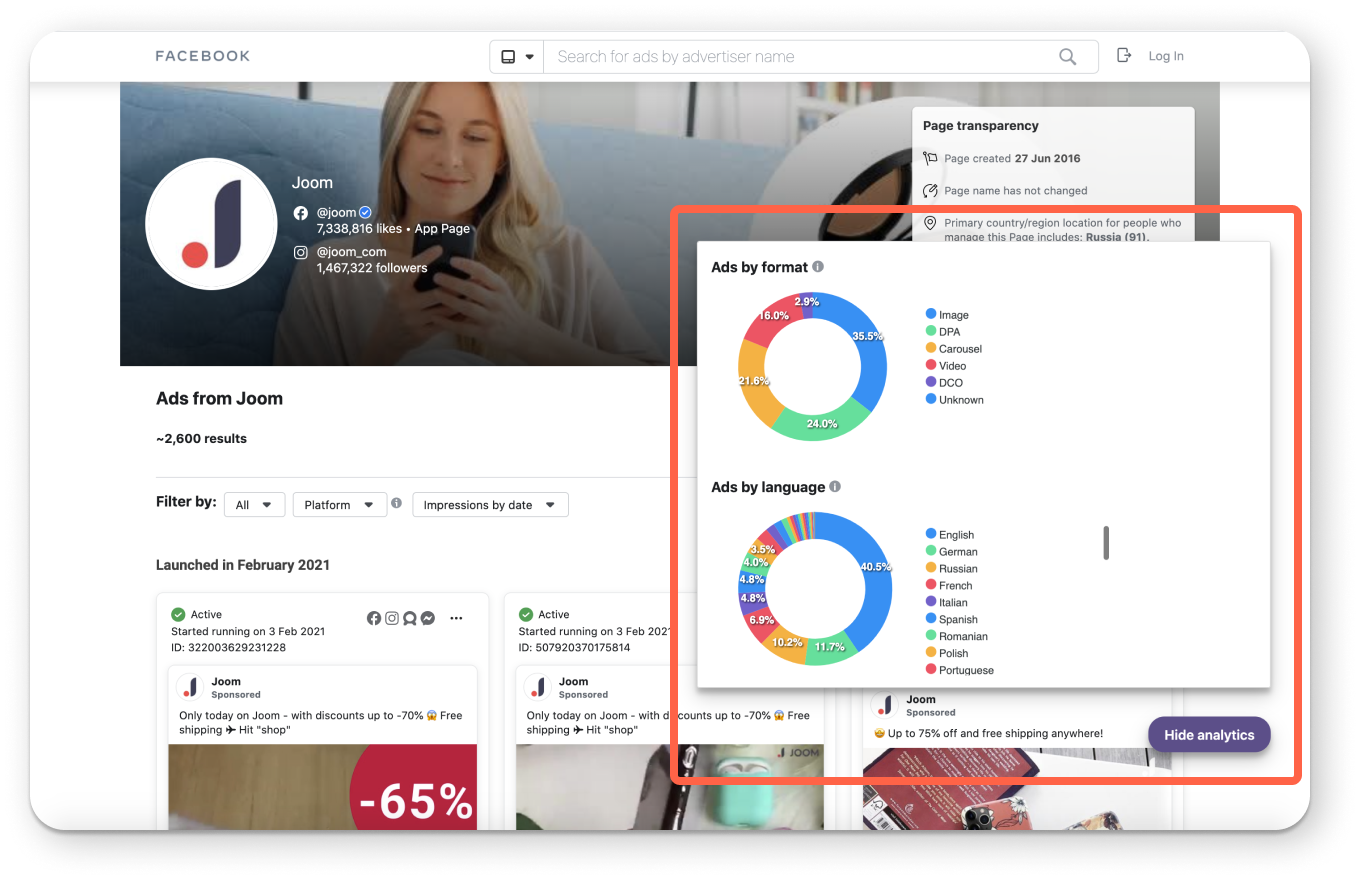Toggle Russian legend item
This screenshot has width=1360, height=880.
pyautogui.click(x=952, y=569)
